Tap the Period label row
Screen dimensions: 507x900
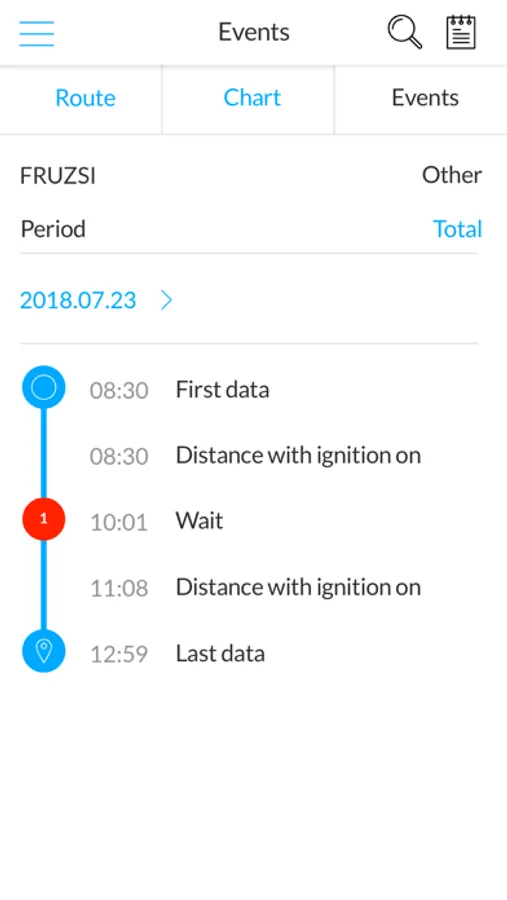pyautogui.click(x=251, y=229)
